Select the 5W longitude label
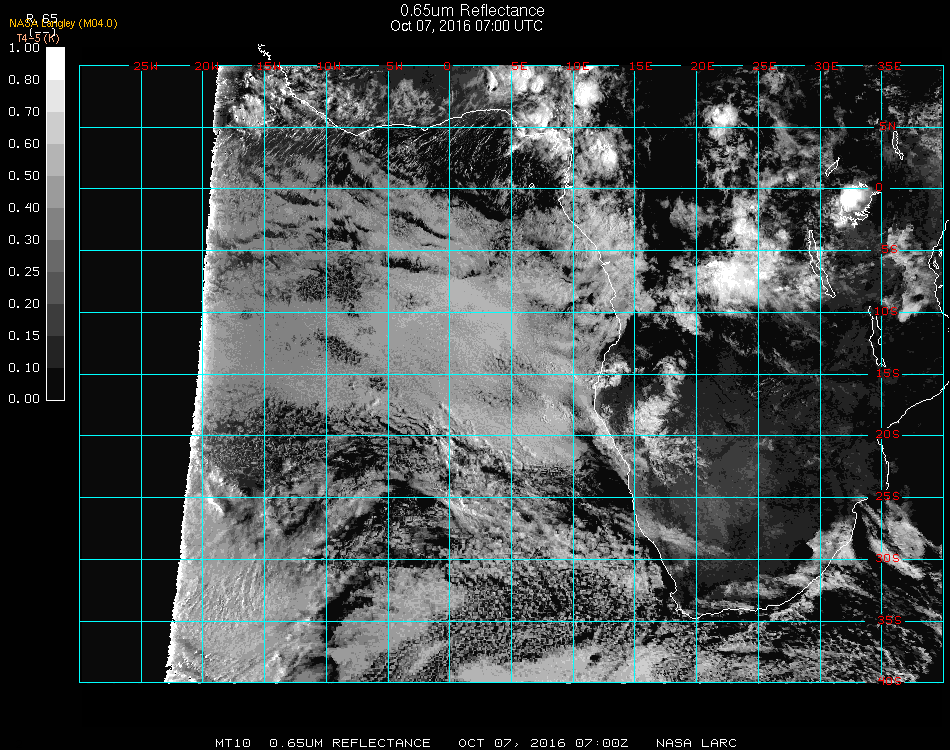This screenshot has height=750, width=950. [394, 66]
